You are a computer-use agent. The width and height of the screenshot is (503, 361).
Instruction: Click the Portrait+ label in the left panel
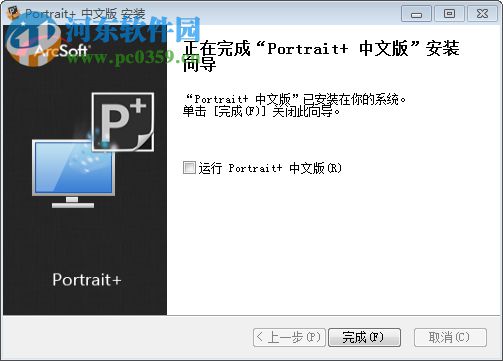click(86, 280)
